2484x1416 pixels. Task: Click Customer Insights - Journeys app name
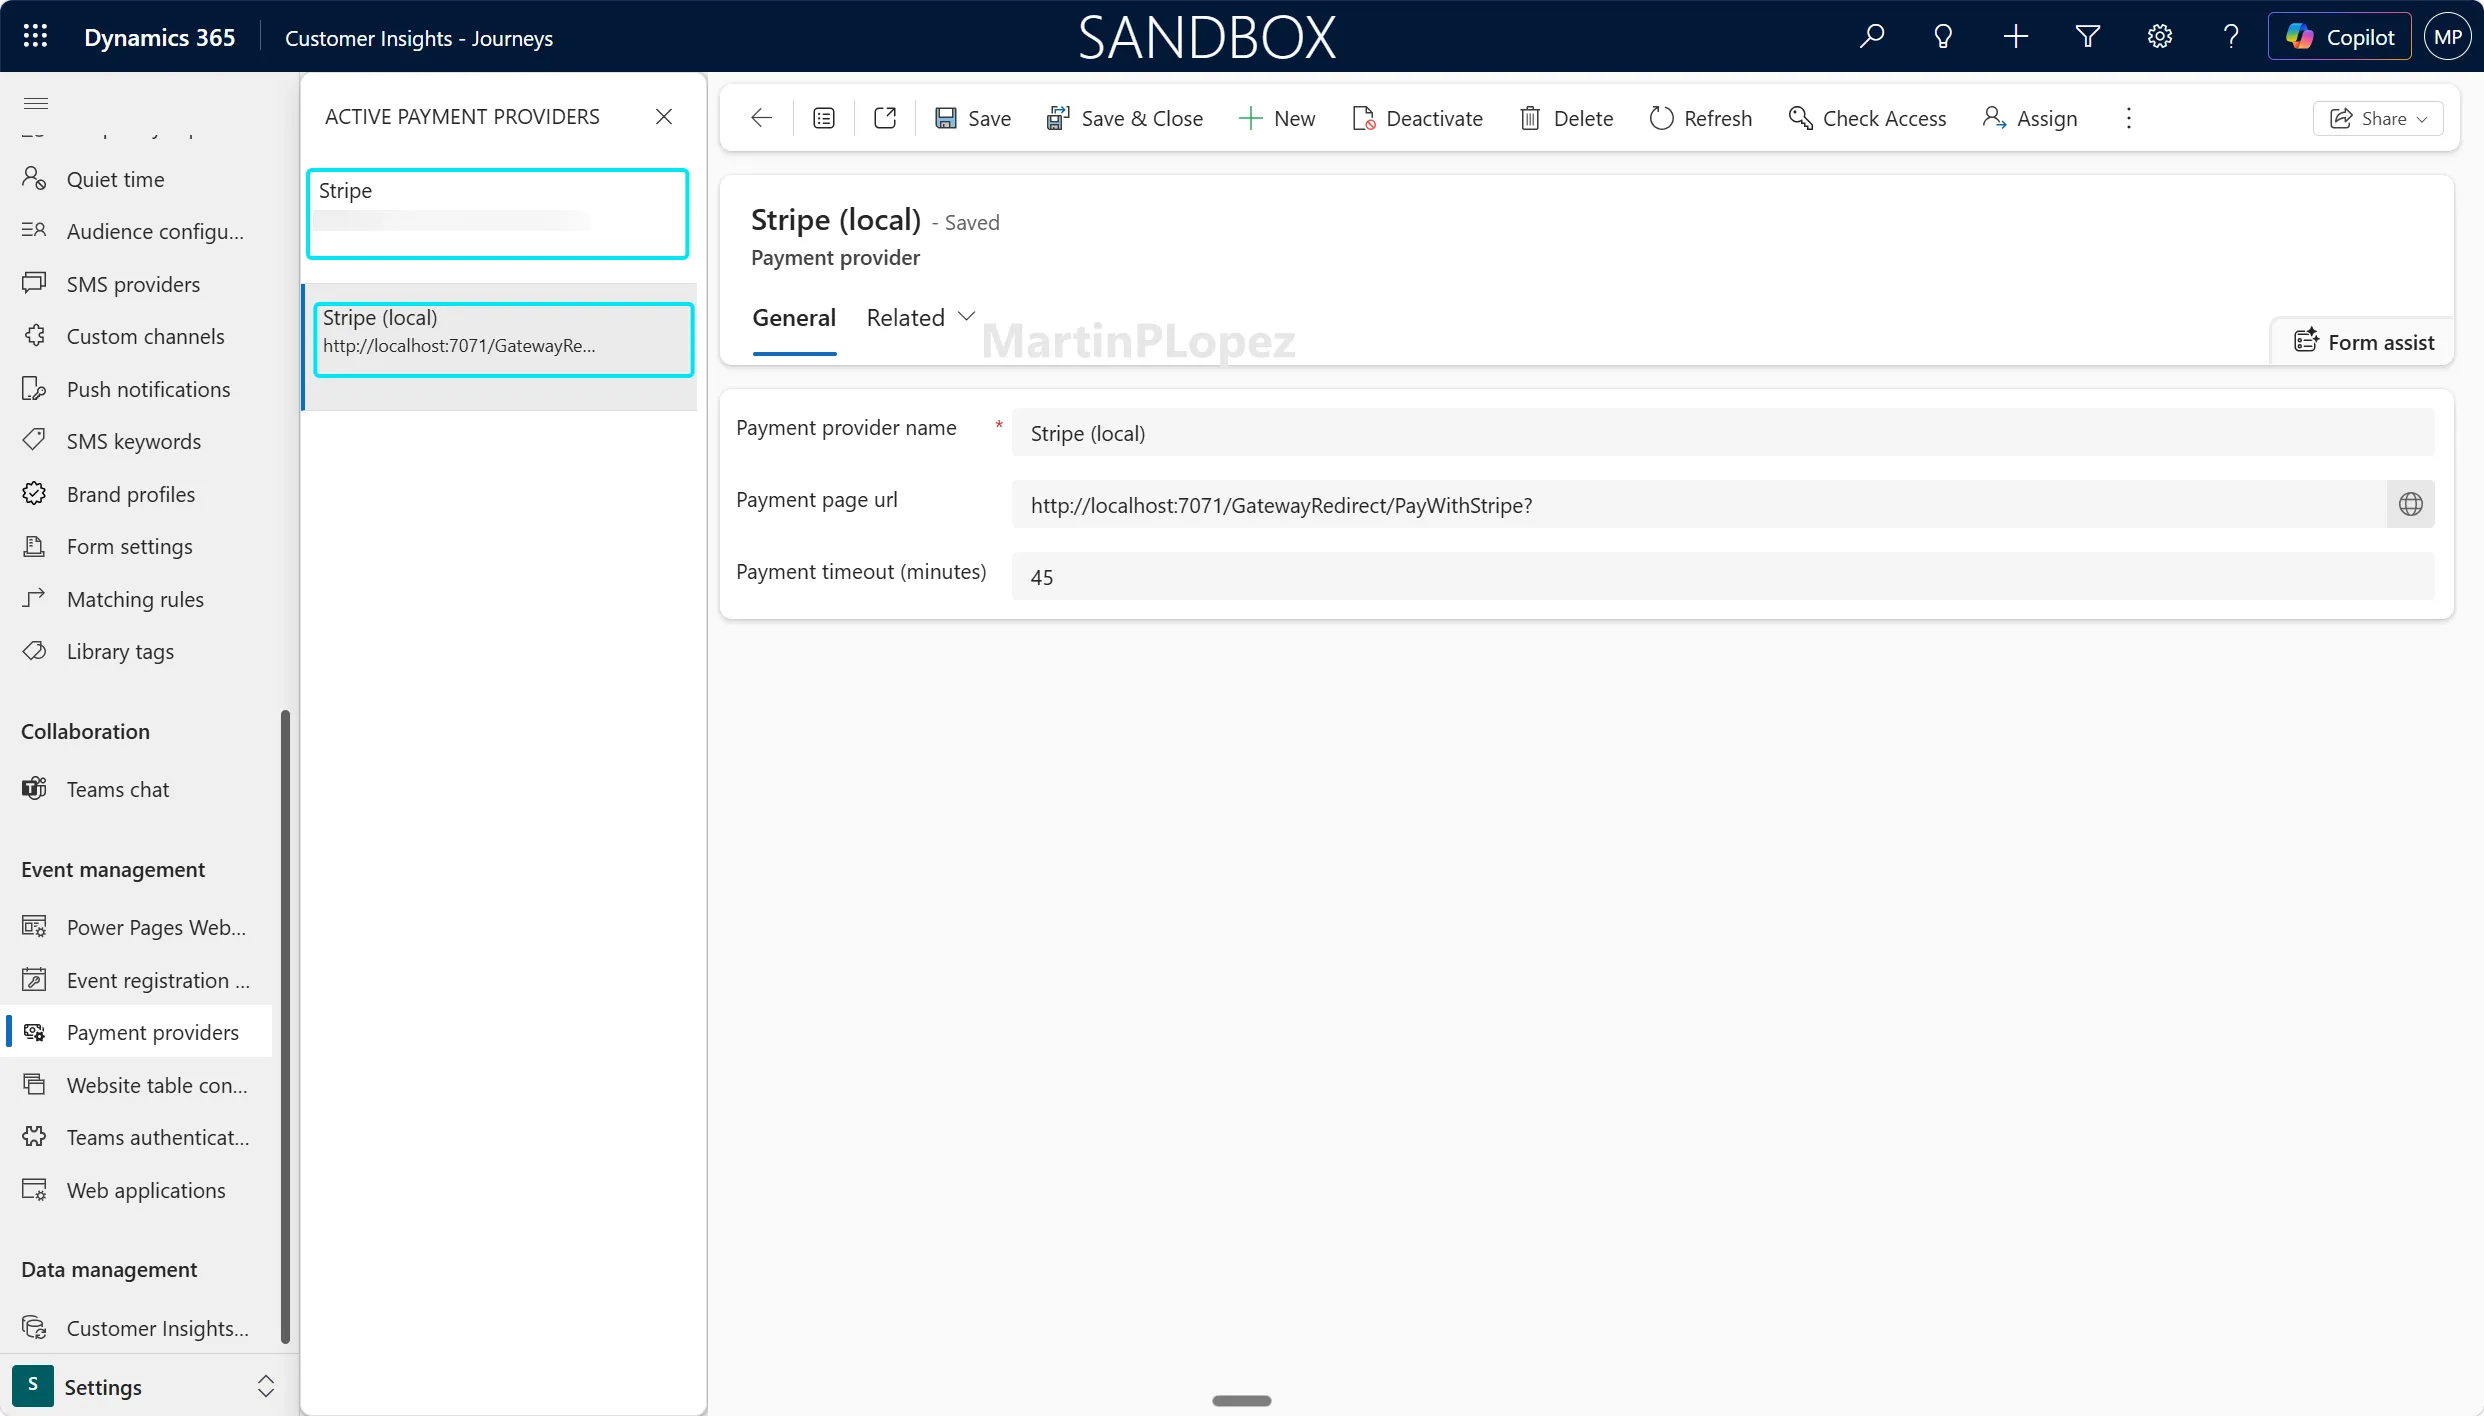[x=419, y=38]
